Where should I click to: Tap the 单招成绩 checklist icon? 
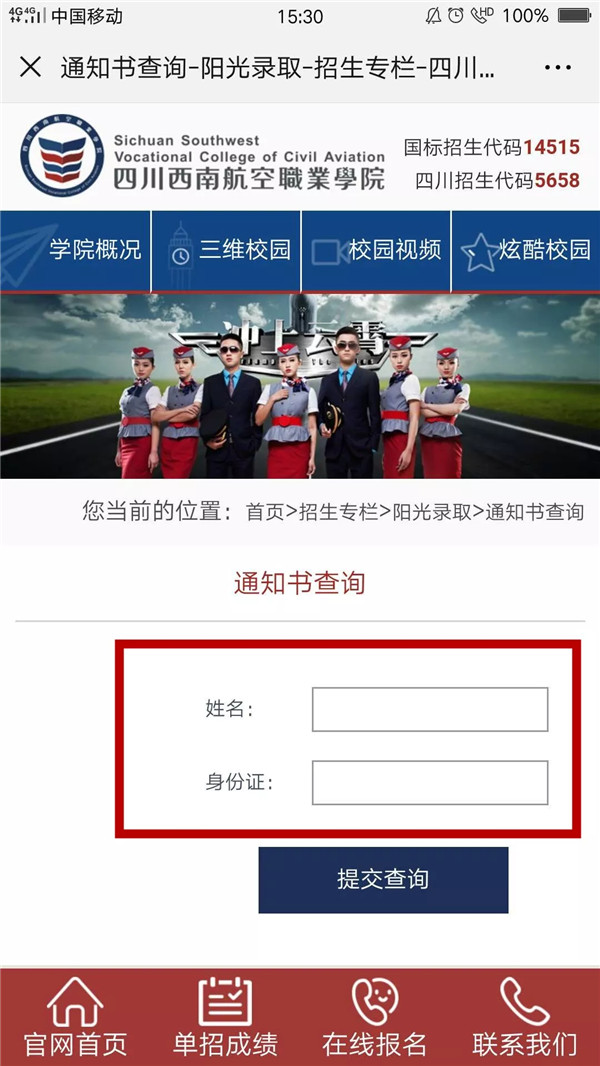coord(225,1001)
